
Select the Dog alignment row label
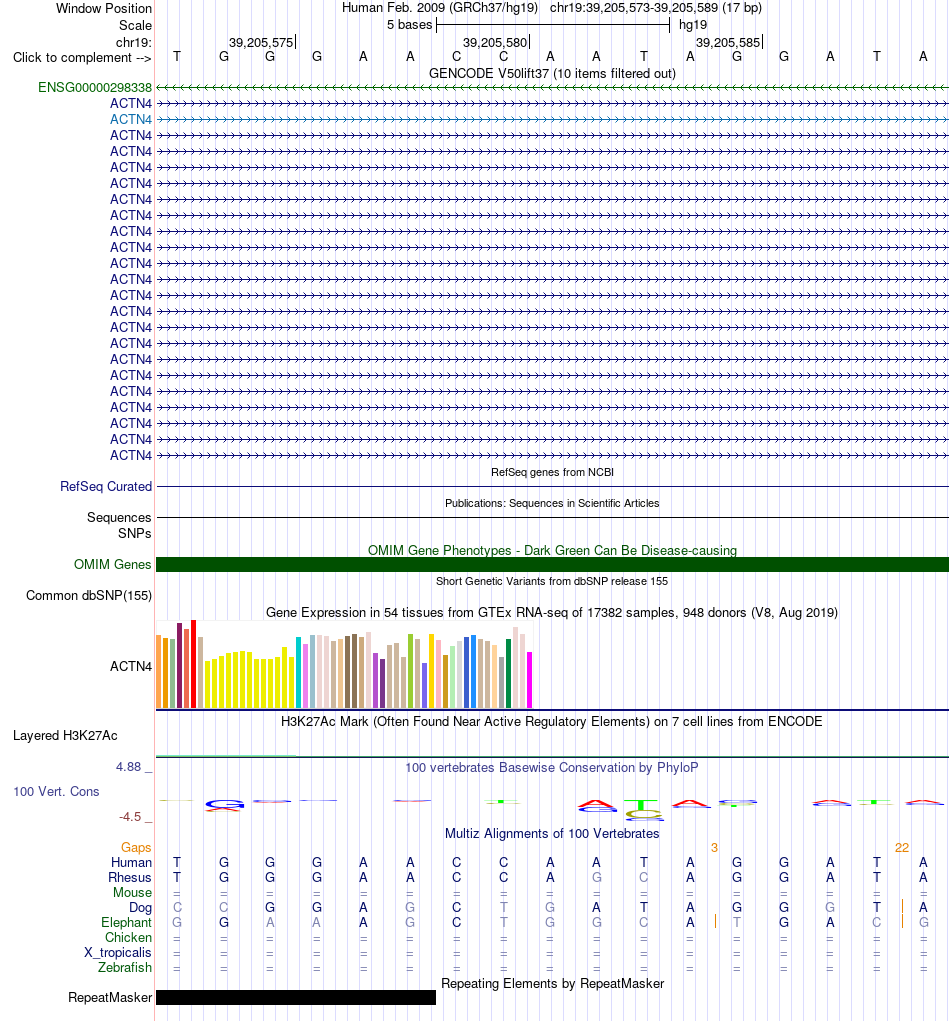140,907
